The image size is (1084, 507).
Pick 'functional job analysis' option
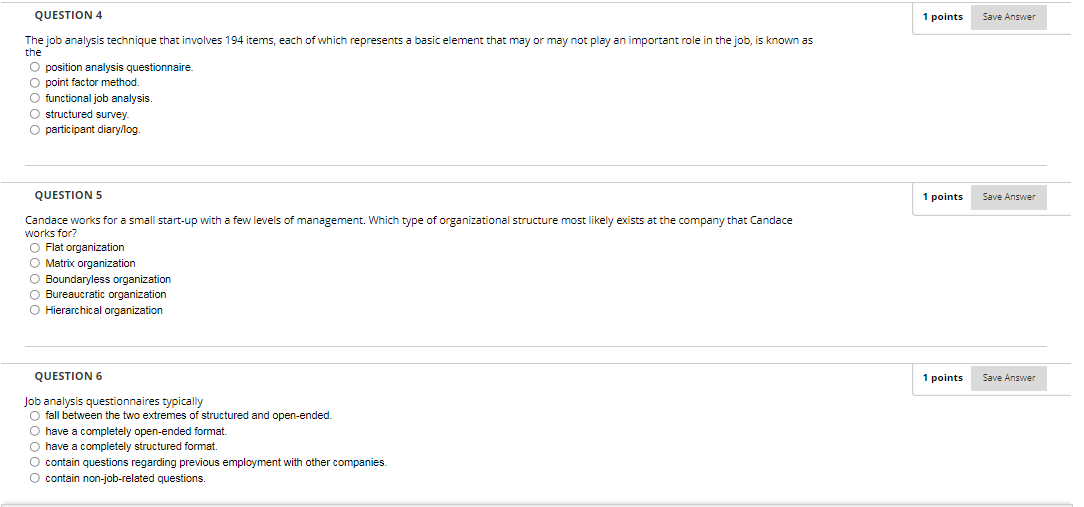(35, 98)
